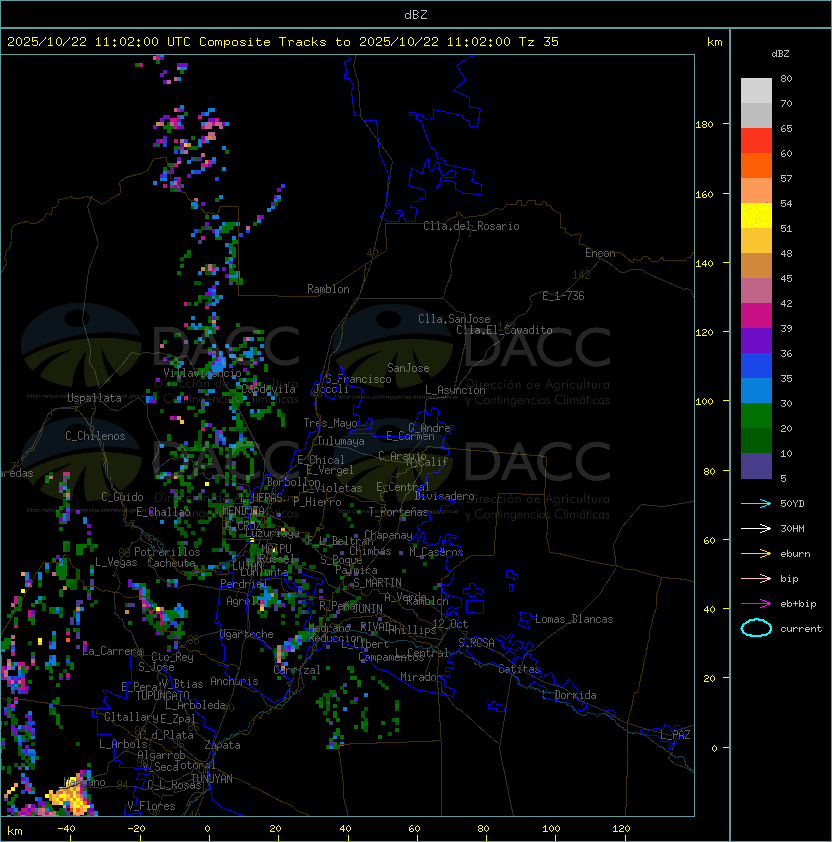Click the 'Tres_Mayo' map label
This screenshot has width=832, height=842.
click(x=330, y=423)
